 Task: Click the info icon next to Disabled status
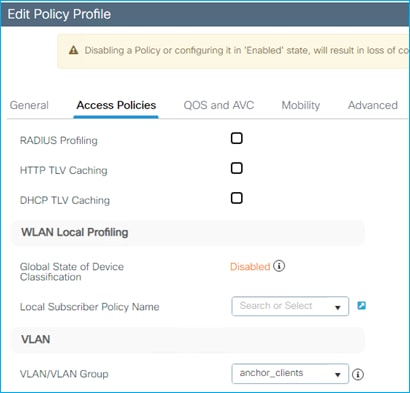tap(279, 266)
